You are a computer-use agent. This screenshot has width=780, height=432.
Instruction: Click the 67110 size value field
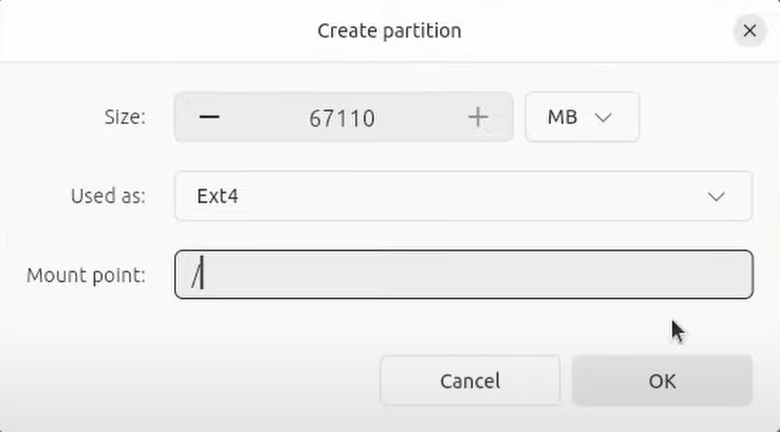pos(342,118)
